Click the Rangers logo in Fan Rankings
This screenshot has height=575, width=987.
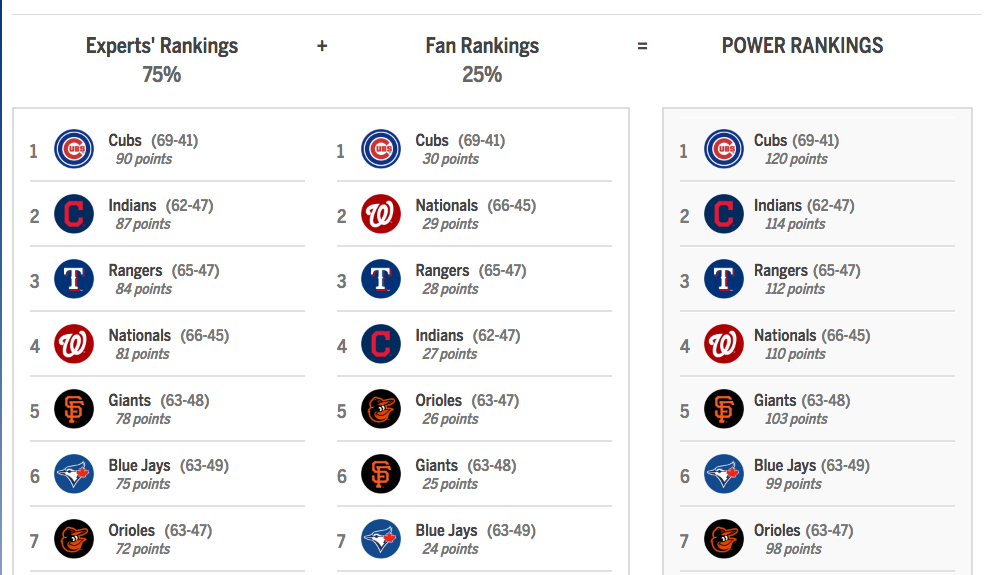[381, 280]
